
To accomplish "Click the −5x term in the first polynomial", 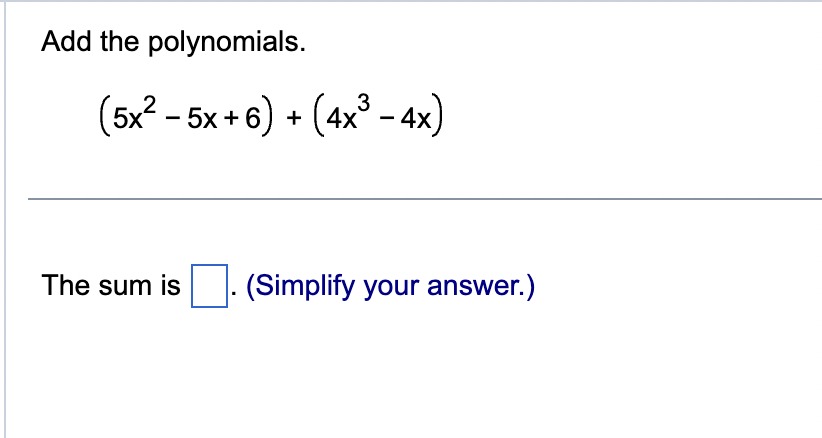I will click(193, 119).
